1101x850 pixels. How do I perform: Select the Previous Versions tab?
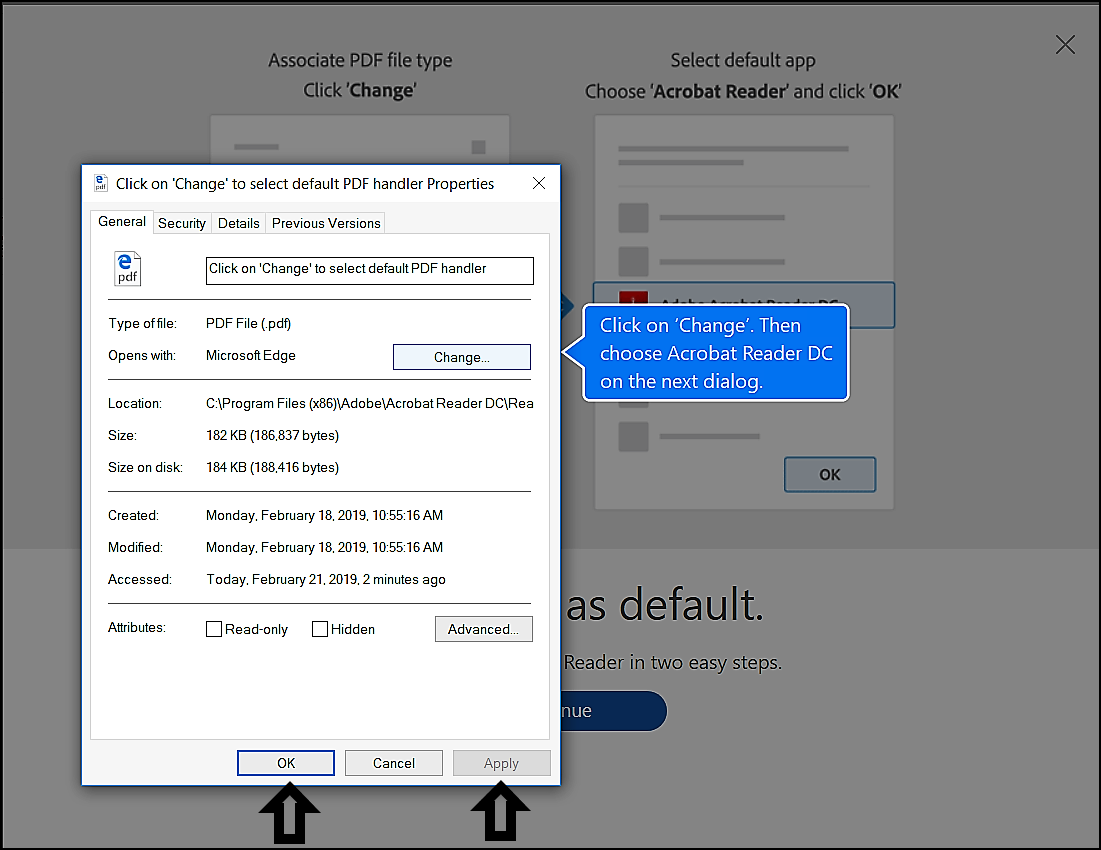tap(326, 223)
